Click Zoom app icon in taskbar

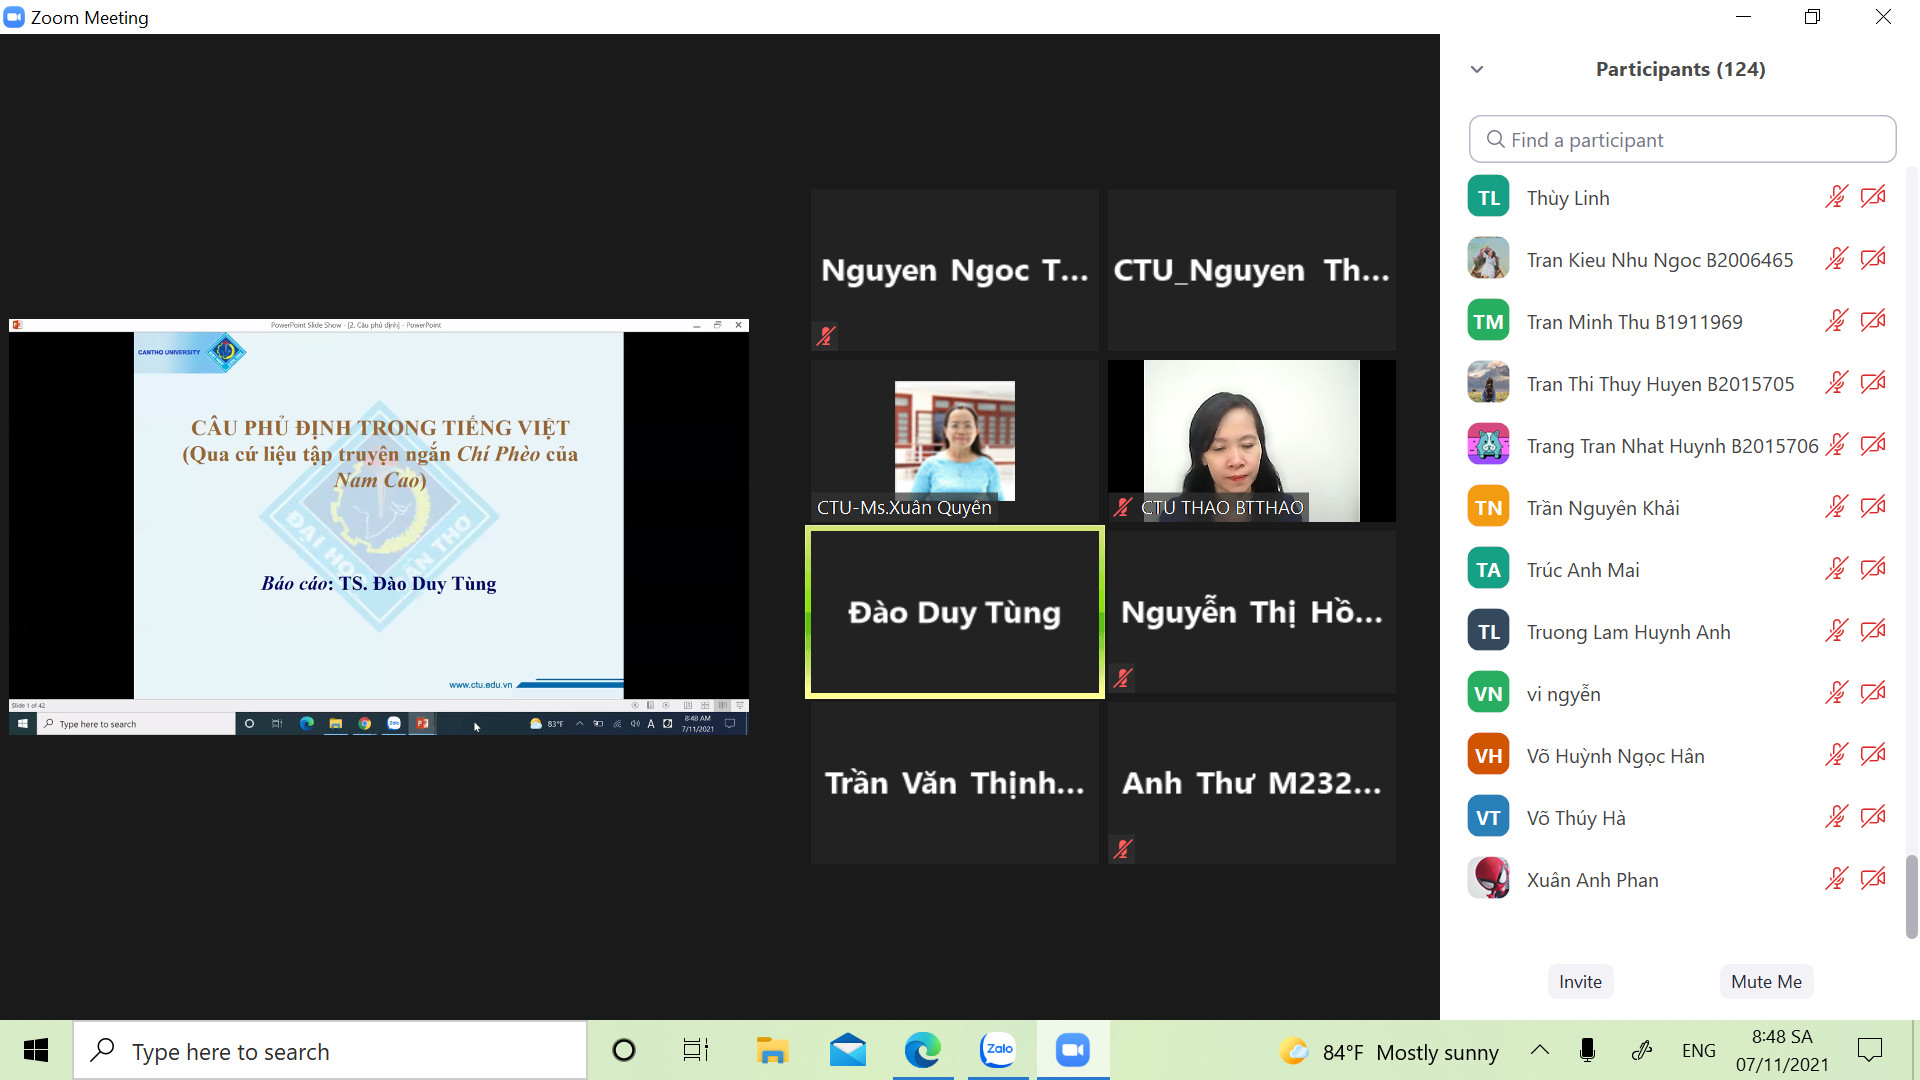[1072, 1050]
